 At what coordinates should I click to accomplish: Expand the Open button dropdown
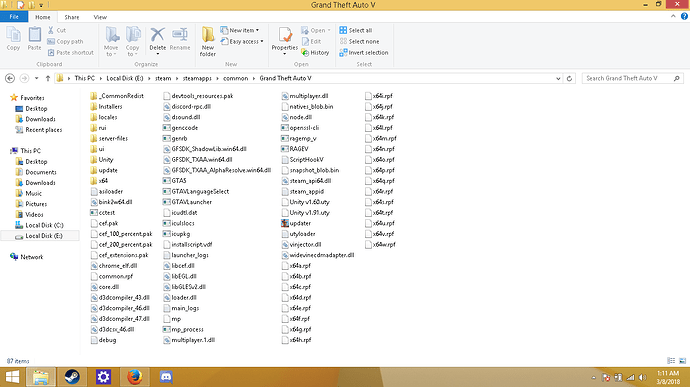tap(329, 30)
